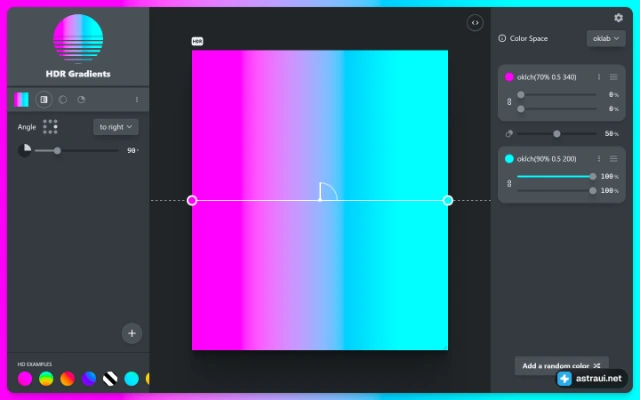Screen dimensions: 640x400
Task: Click the 'Color Space' label
Action: tap(529, 38)
